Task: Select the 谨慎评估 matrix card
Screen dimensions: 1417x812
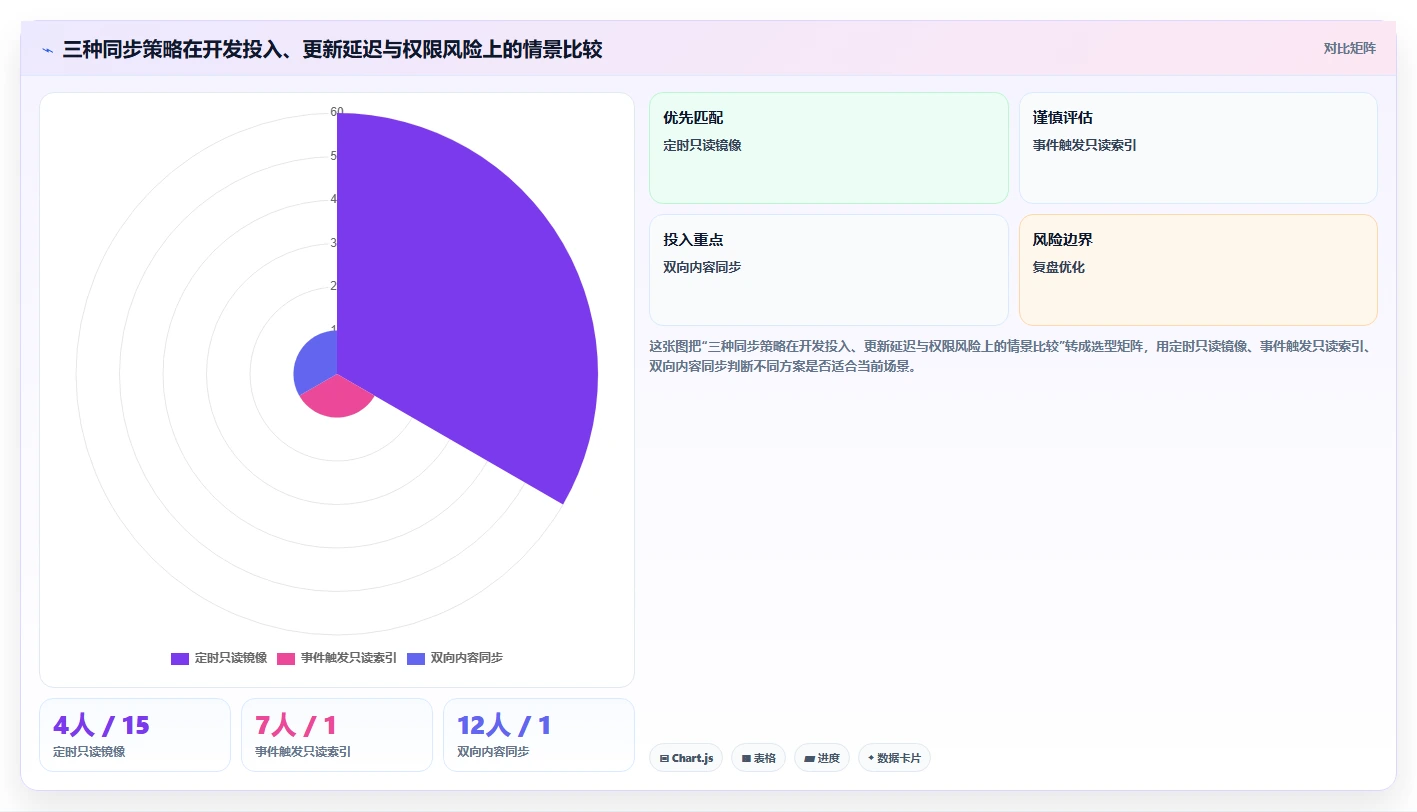Action: tap(1198, 148)
